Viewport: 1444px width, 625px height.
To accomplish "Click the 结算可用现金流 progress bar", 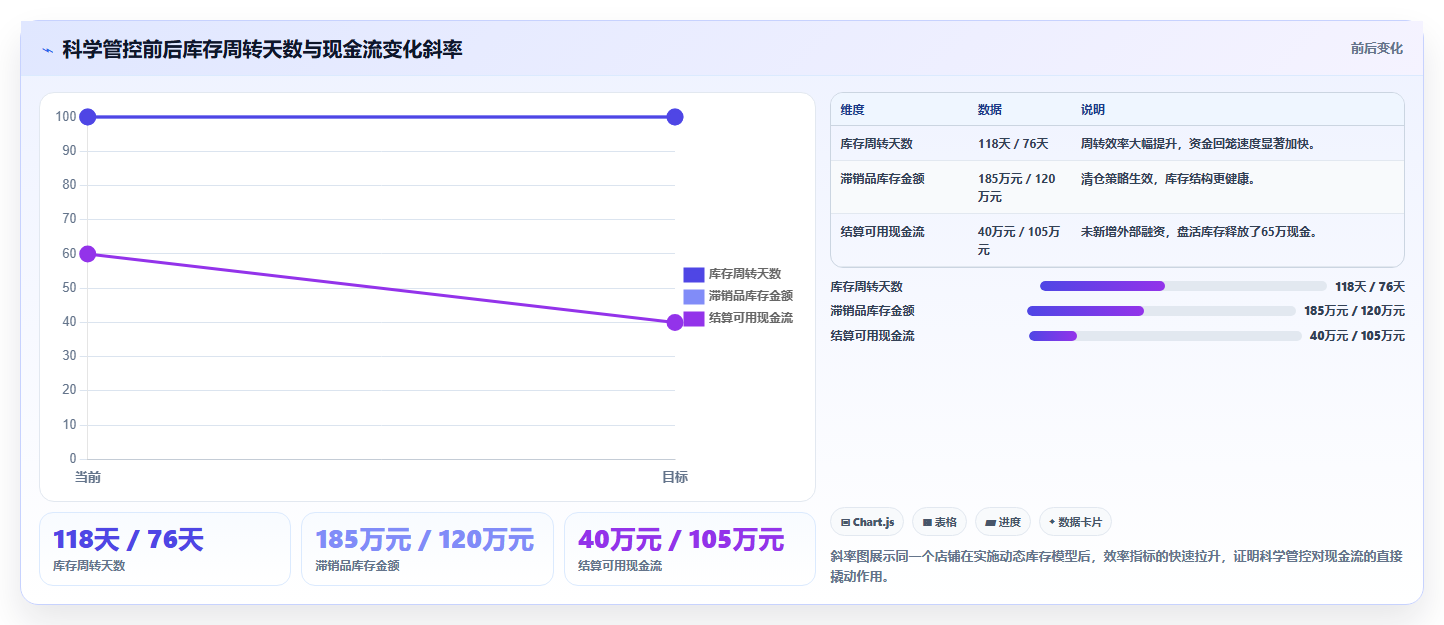I will 1165,336.
